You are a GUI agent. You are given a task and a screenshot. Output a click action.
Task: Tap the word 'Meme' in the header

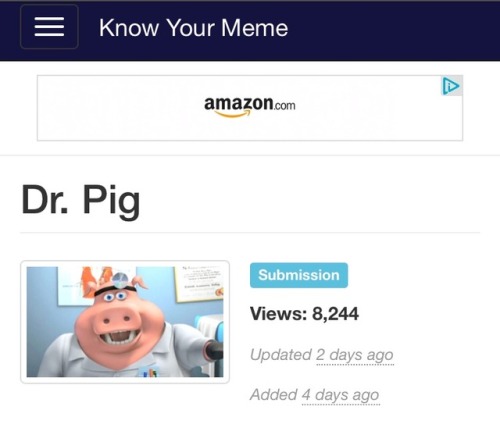[x=254, y=28]
